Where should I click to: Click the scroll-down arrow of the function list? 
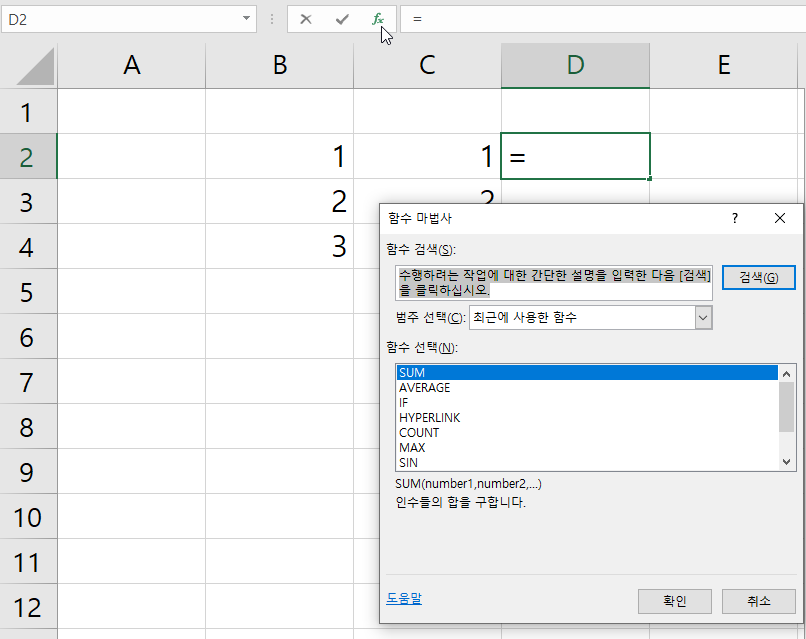tap(785, 461)
